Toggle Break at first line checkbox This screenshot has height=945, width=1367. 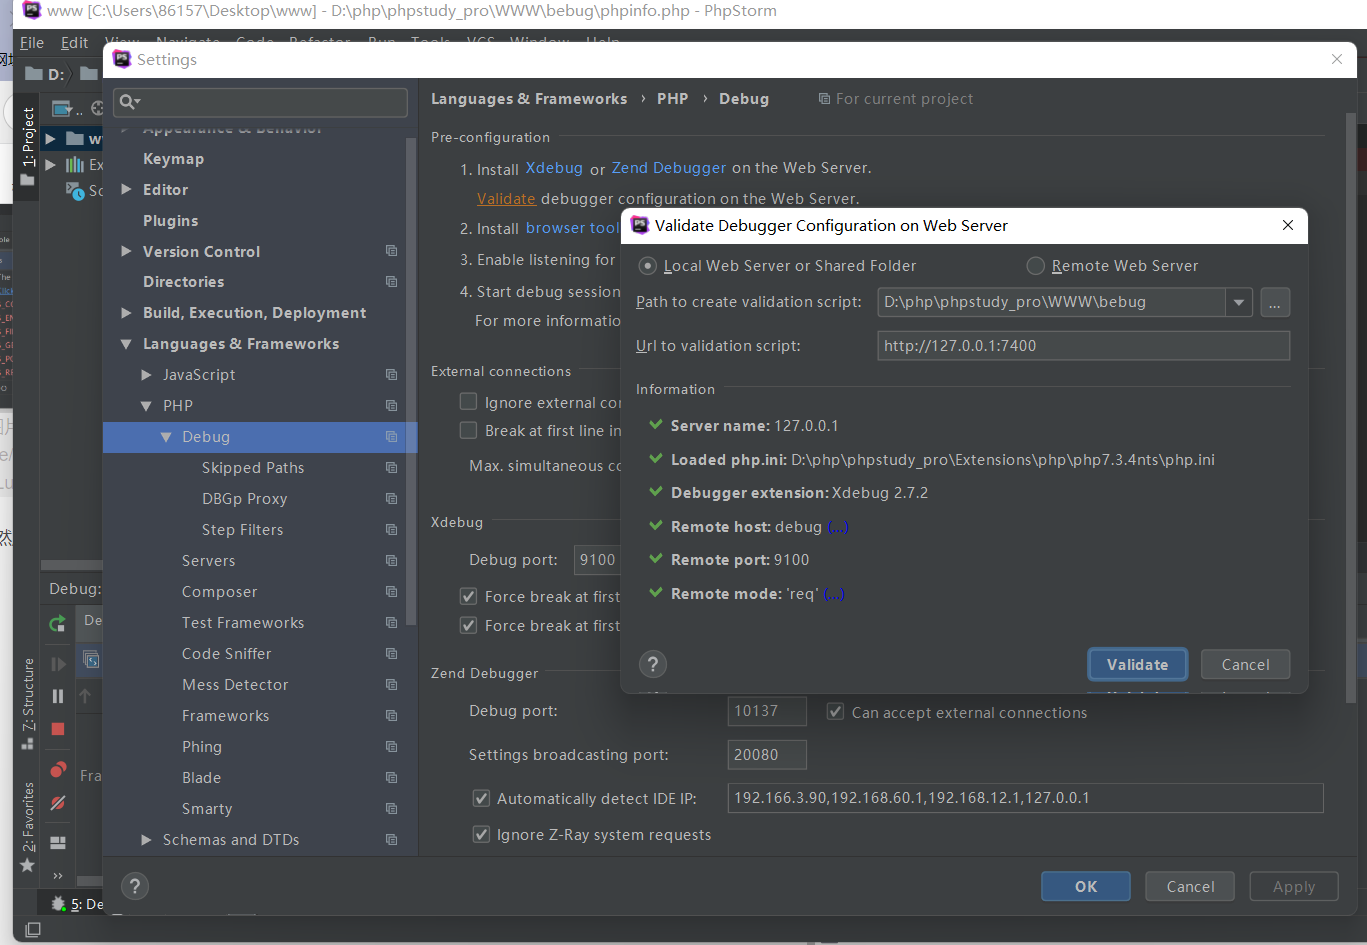click(x=468, y=430)
